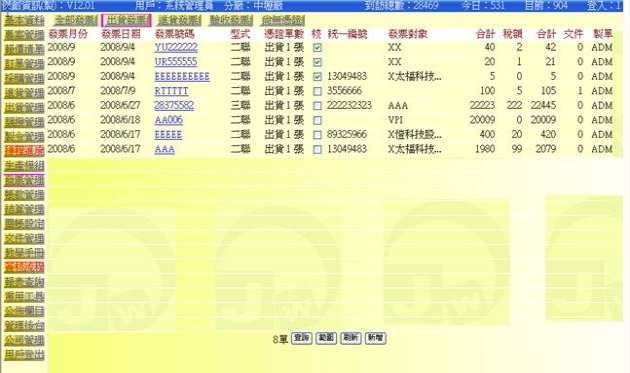Open 基本資料 in the sidebar menu
Viewport: 630px width, 373px height.
[24, 20]
